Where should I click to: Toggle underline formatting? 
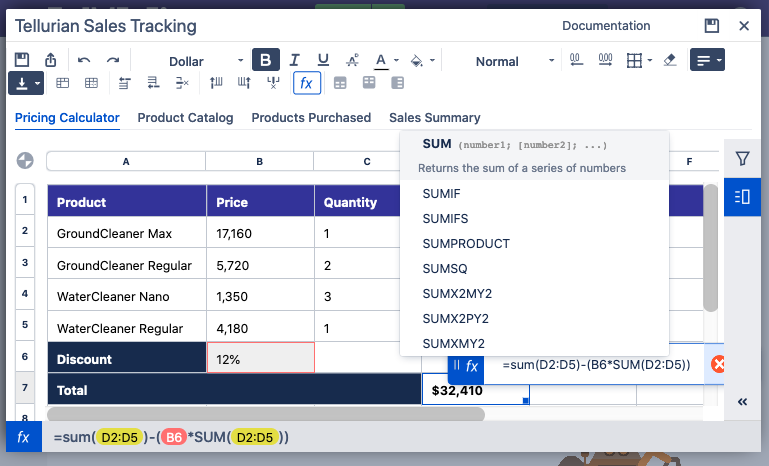(x=323, y=60)
